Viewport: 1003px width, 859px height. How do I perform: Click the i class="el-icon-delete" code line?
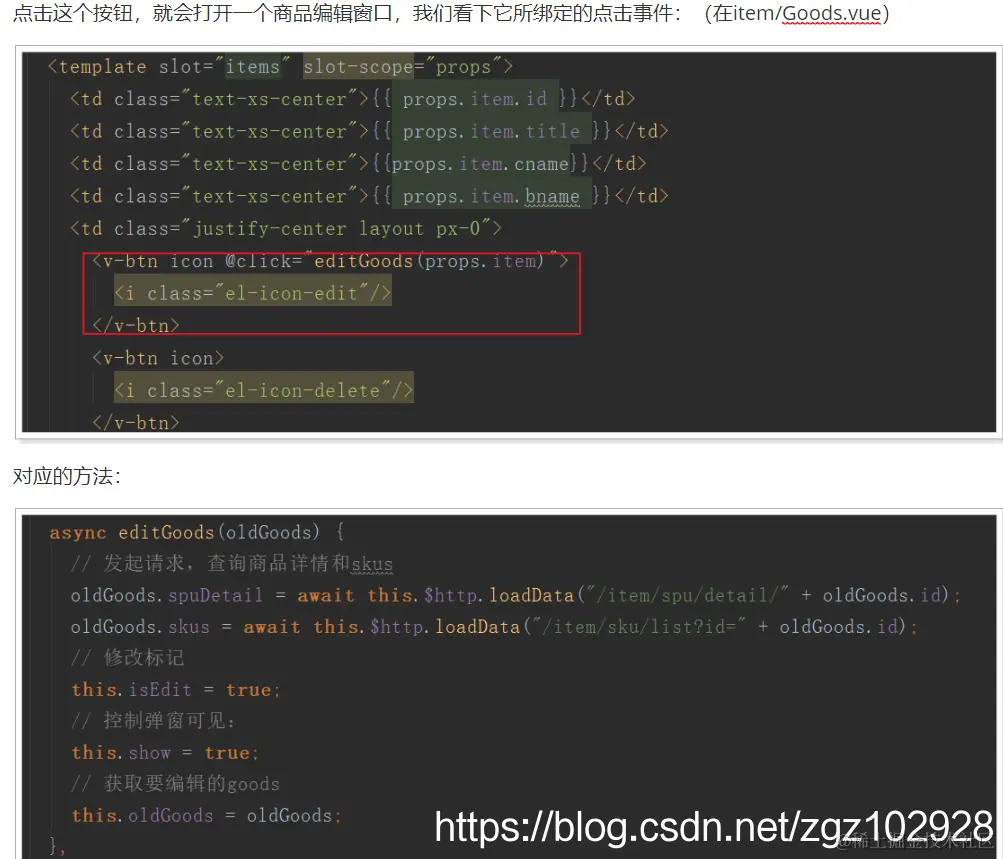click(x=264, y=391)
